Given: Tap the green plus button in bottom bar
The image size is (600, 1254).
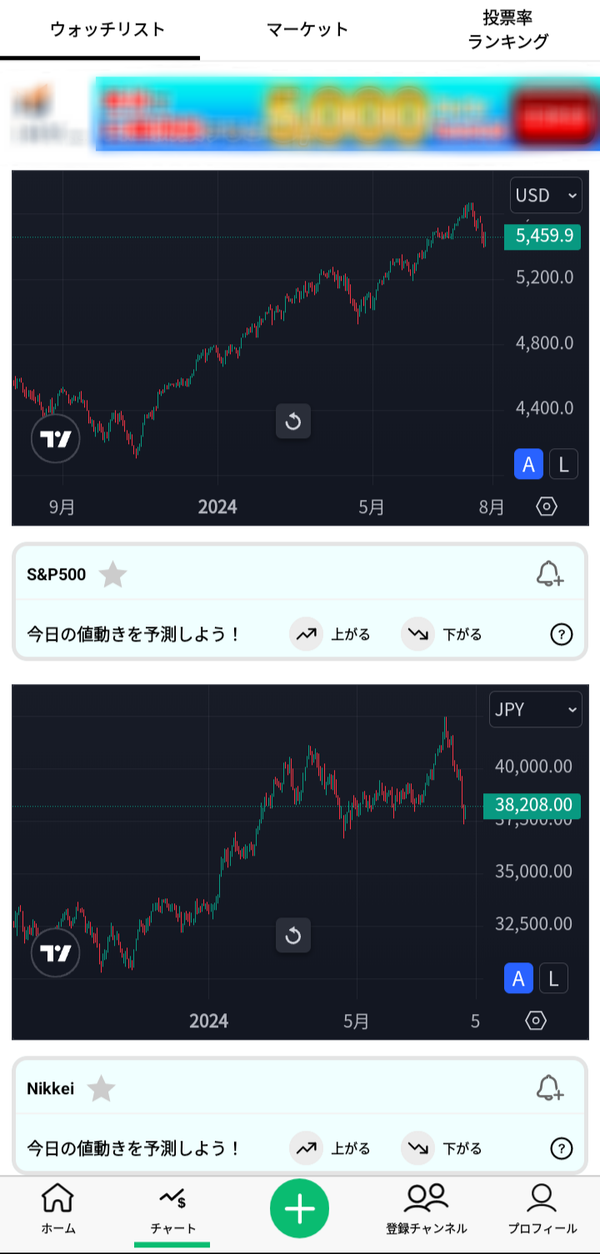Looking at the screenshot, I should click(x=299, y=1209).
